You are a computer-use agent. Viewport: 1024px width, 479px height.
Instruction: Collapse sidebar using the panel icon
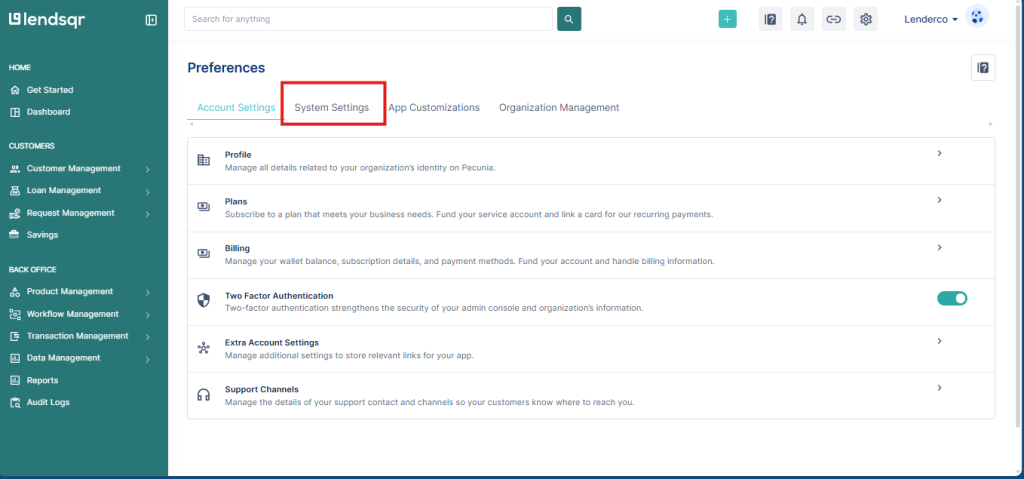pyautogui.click(x=151, y=19)
